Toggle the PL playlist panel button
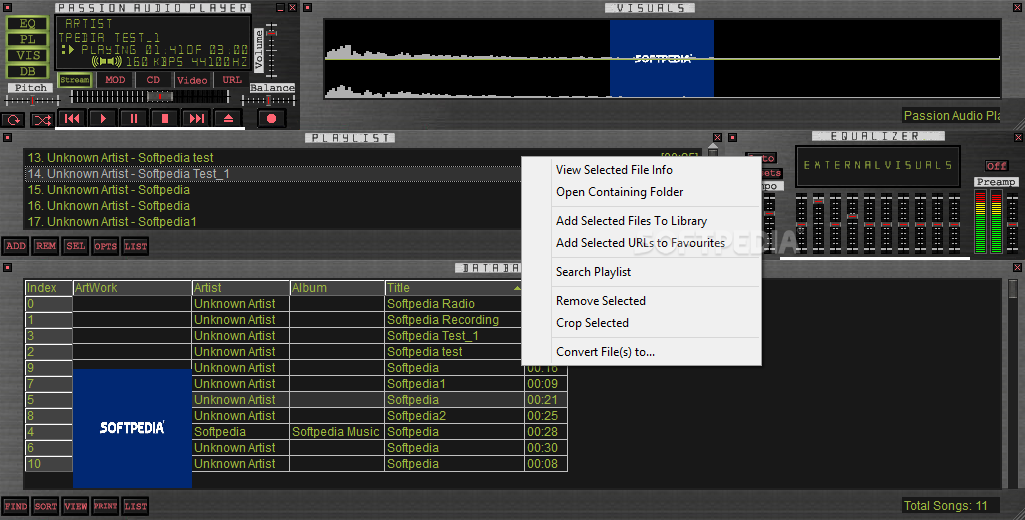 tap(27, 39)
